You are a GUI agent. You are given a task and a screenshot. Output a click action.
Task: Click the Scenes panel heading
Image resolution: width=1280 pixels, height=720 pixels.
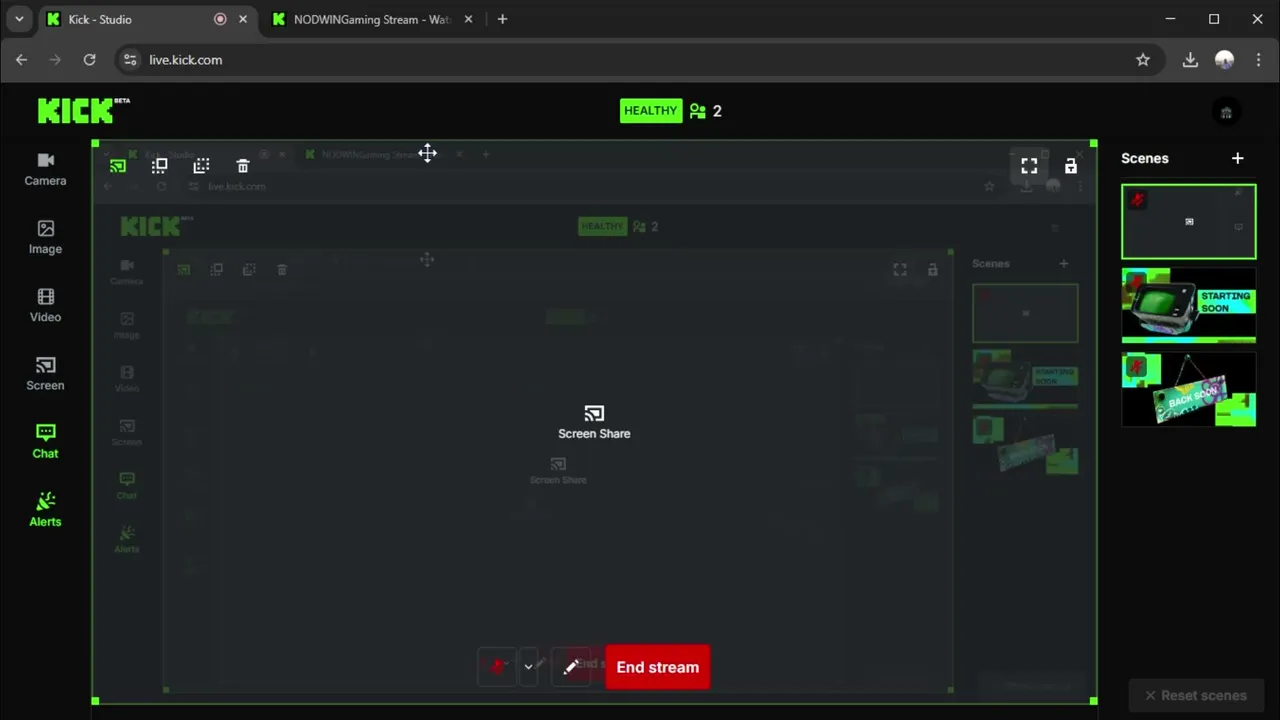[x=1145, y=158]
